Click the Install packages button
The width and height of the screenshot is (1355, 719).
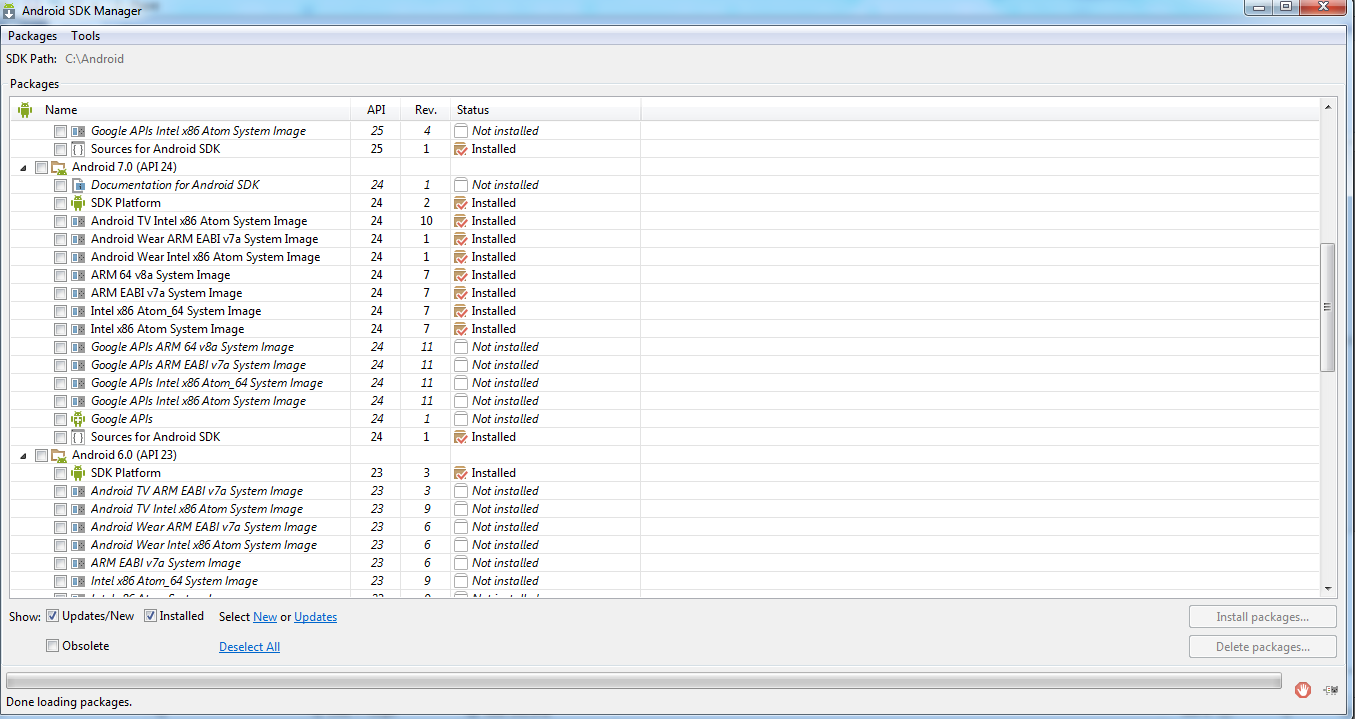pyautogui.click(x=1263, y=617)
